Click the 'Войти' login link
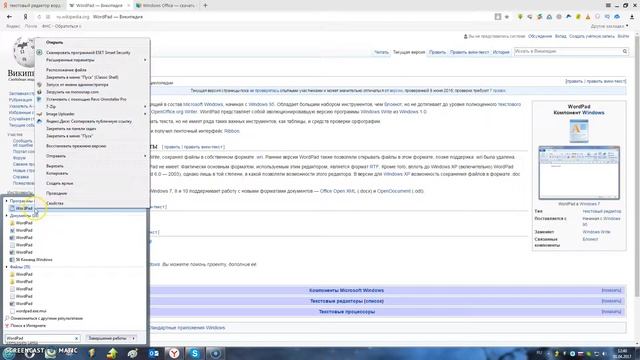 pos(623,36)
